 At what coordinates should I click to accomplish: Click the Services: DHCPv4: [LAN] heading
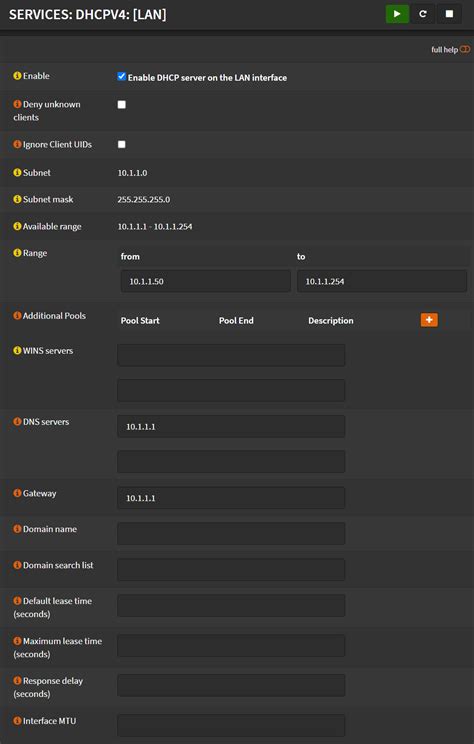(88, 14)
